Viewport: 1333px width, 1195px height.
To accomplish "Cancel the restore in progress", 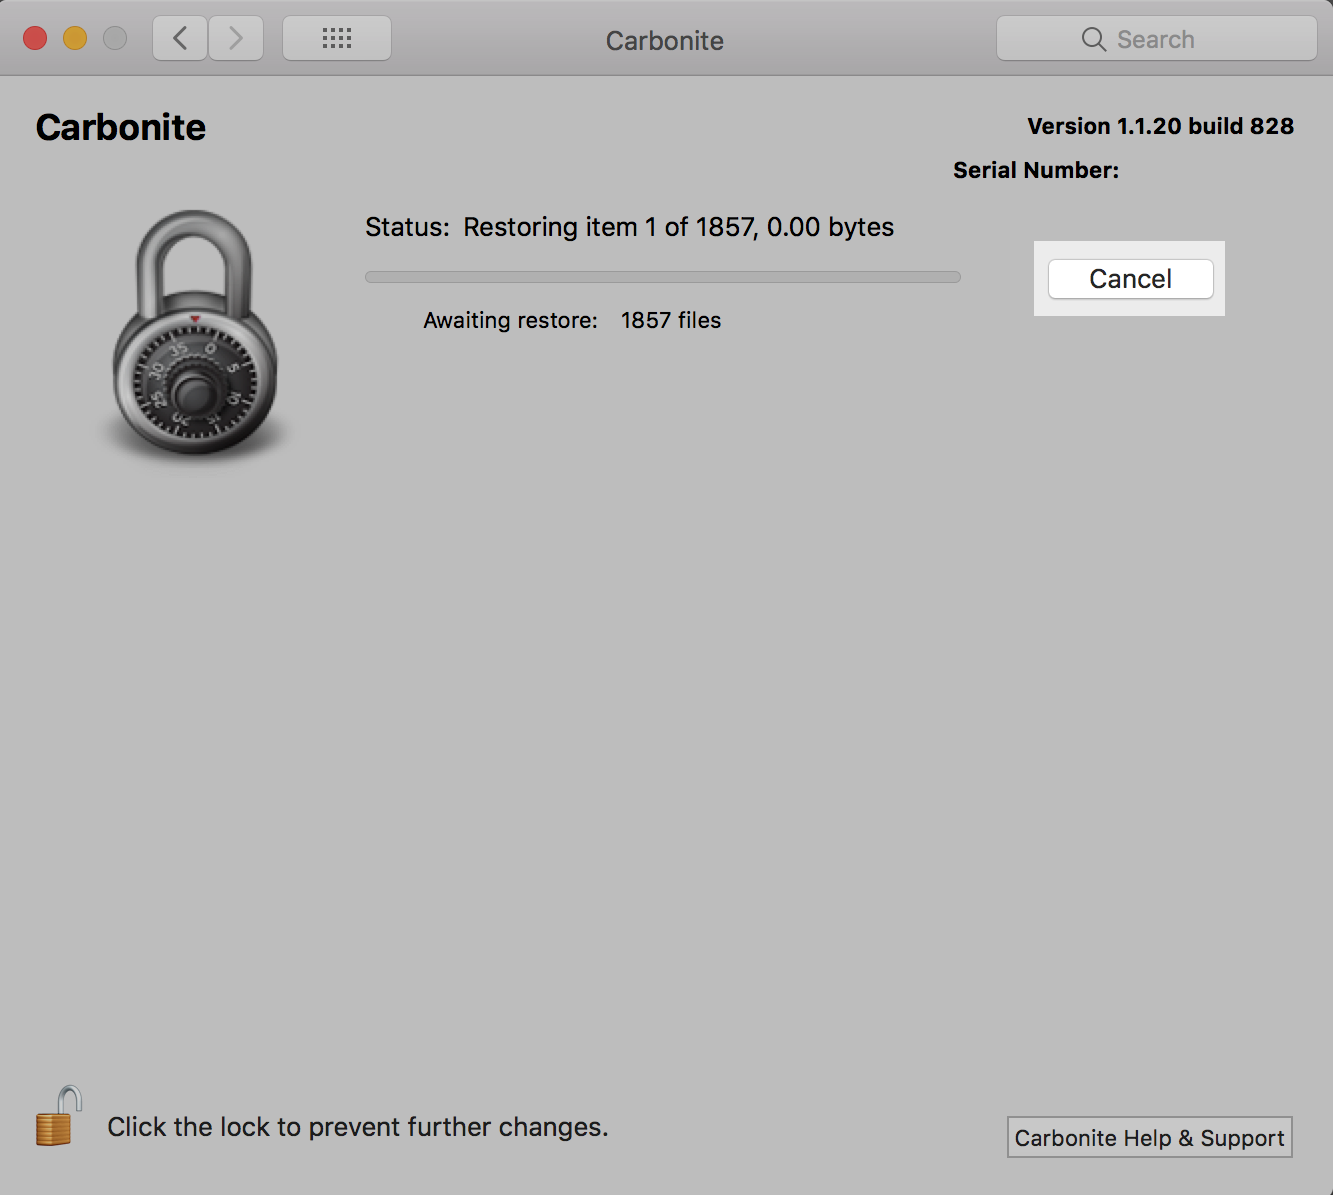I will click(1130, 279).
